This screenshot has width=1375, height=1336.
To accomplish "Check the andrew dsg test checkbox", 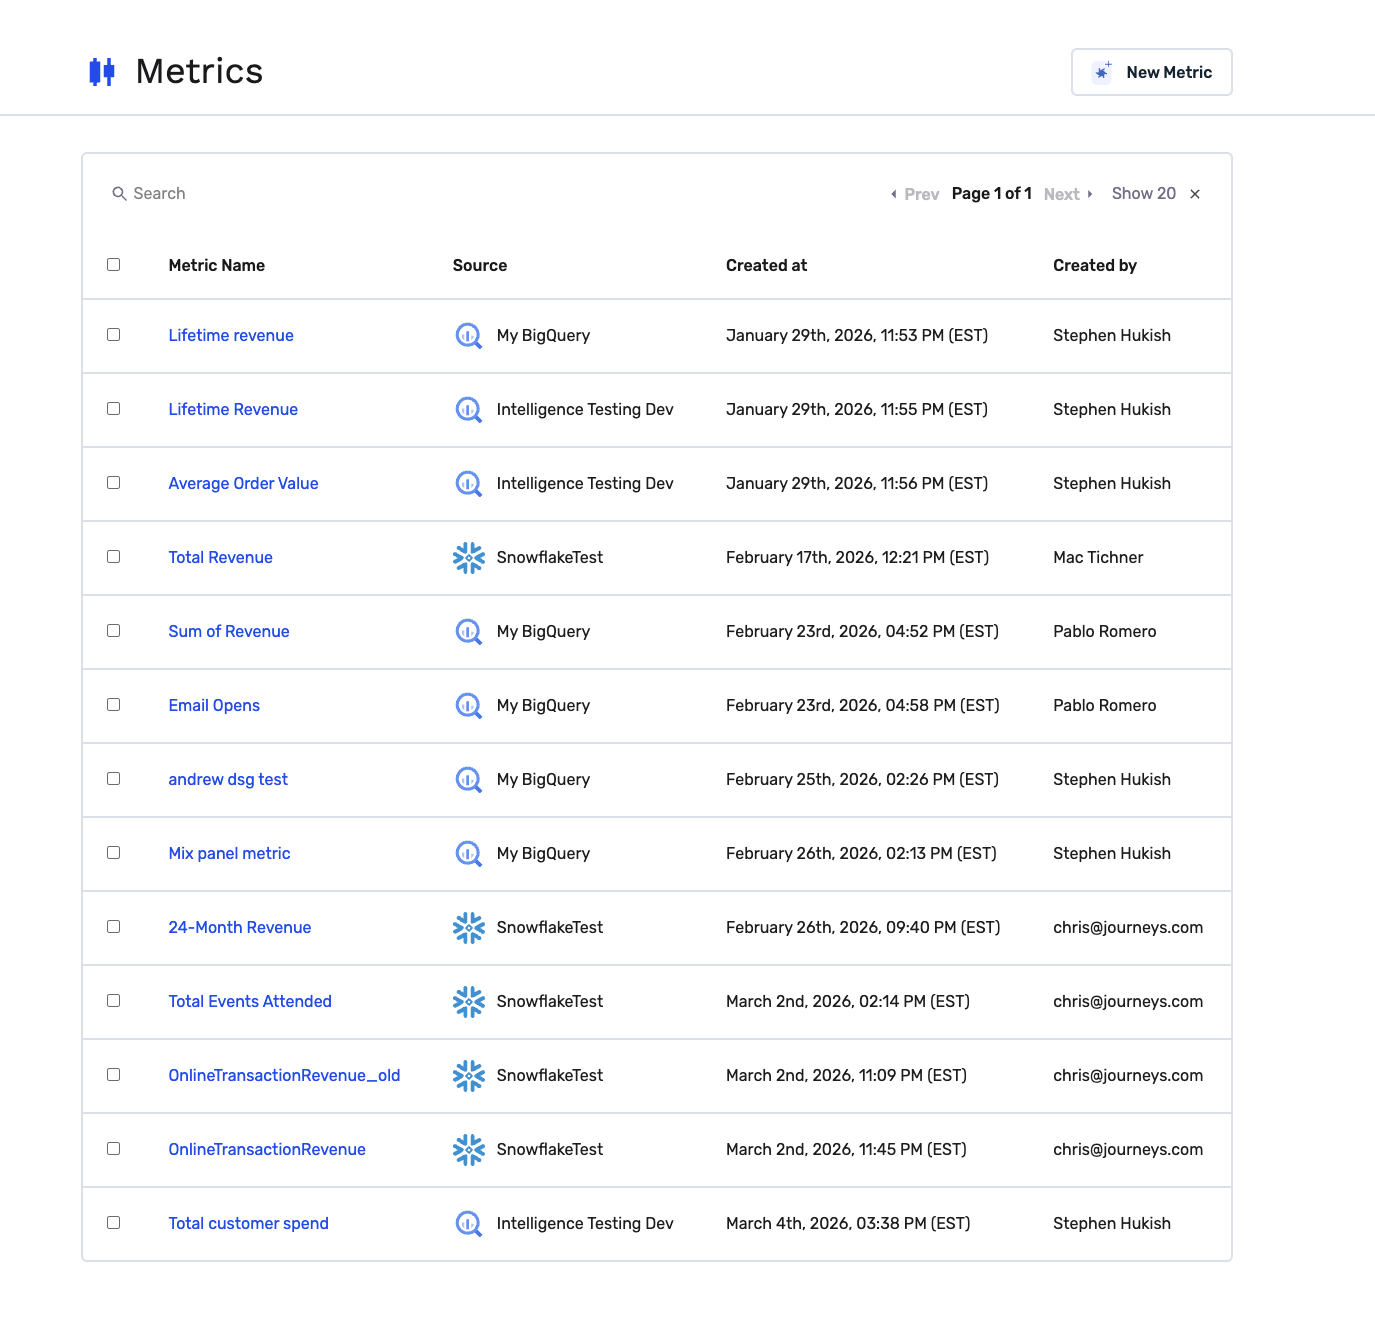I will 114,779.
